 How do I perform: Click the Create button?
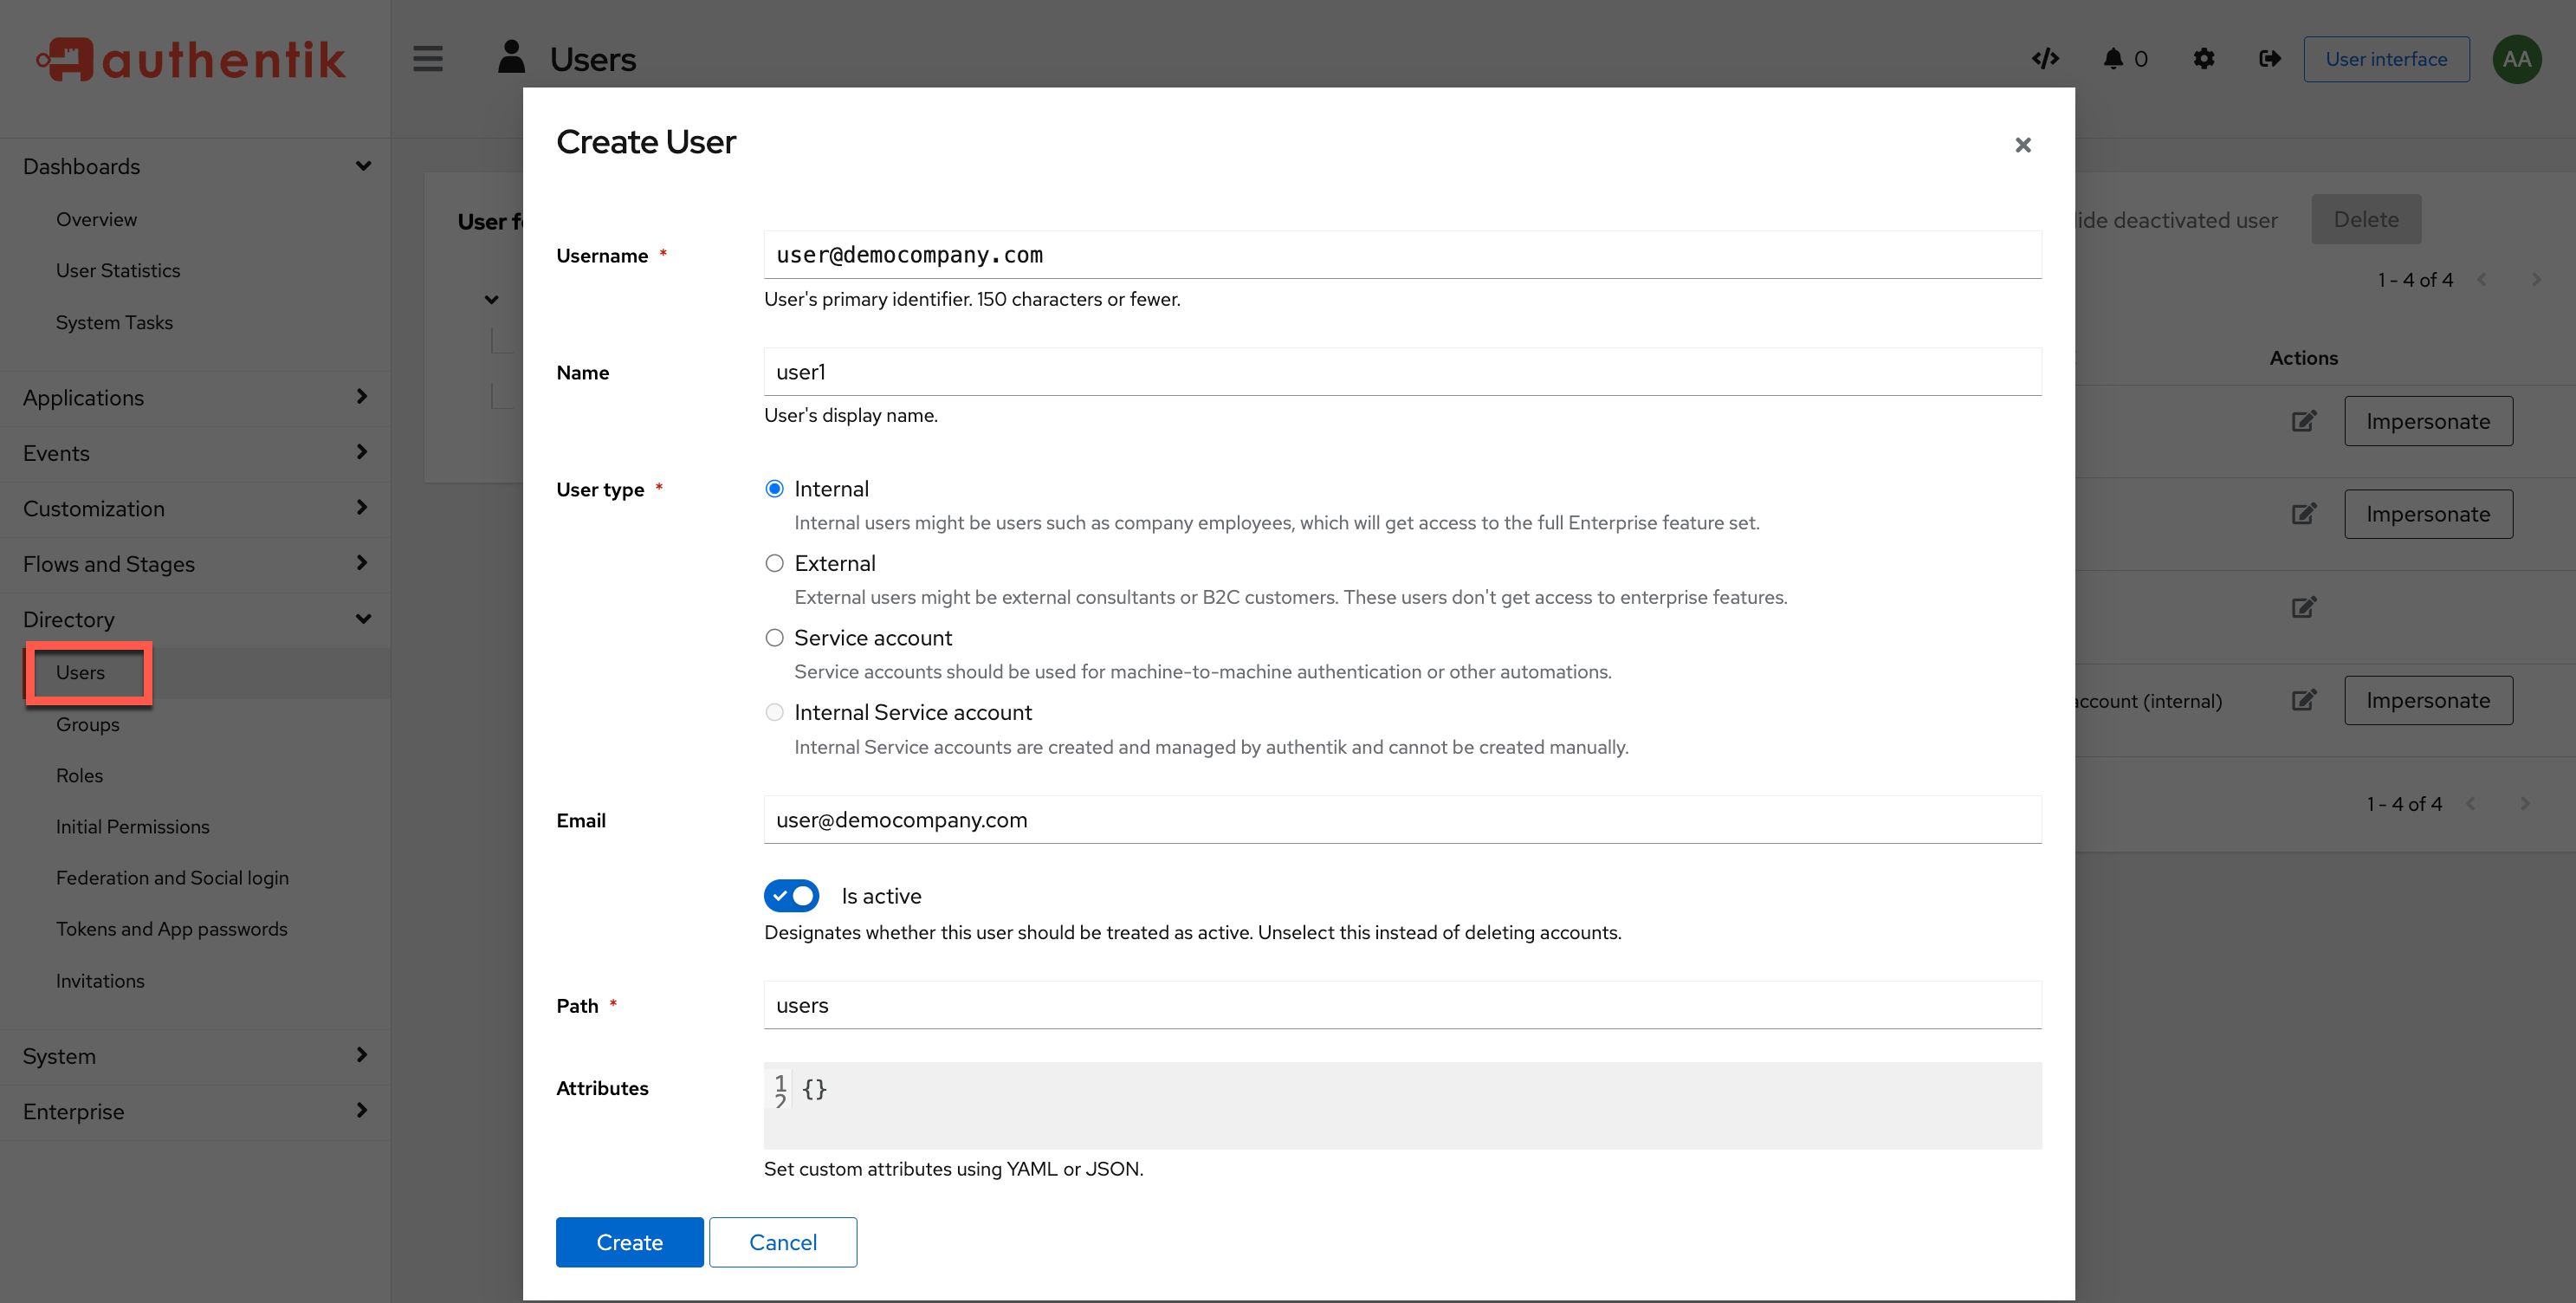pos(629,1242)
